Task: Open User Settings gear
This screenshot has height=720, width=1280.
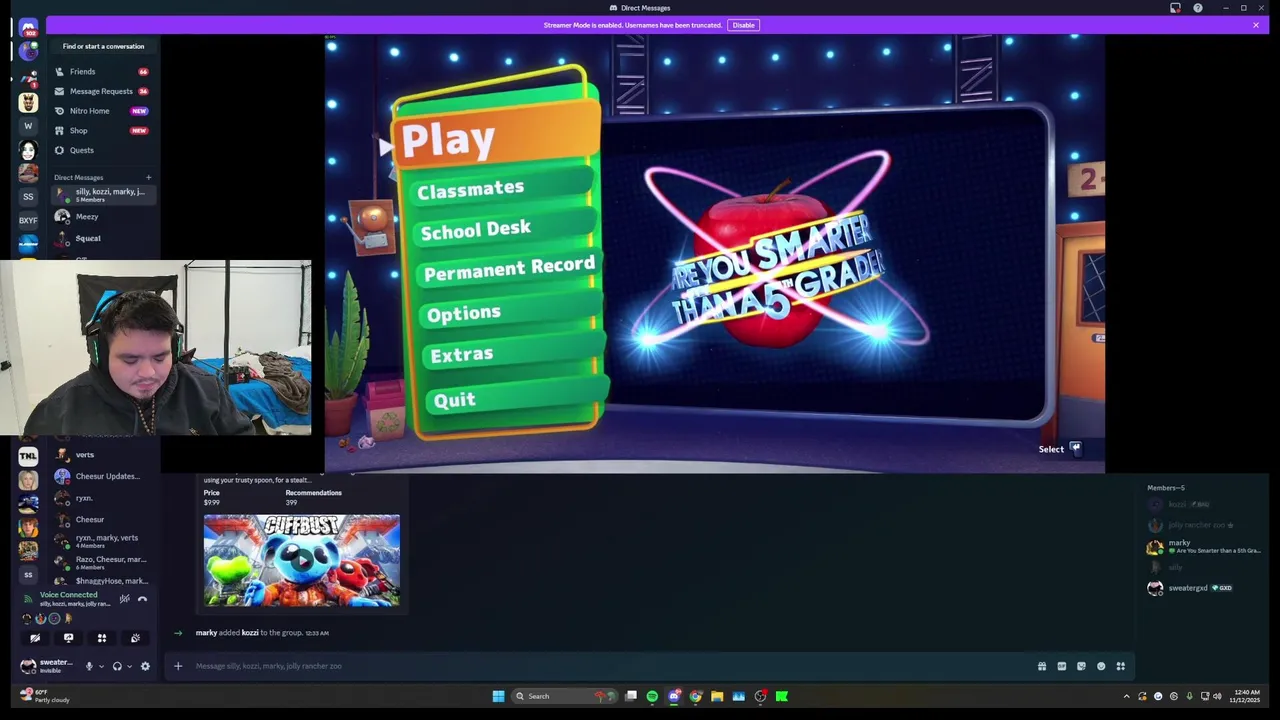Action: click(x=145, y=666)
